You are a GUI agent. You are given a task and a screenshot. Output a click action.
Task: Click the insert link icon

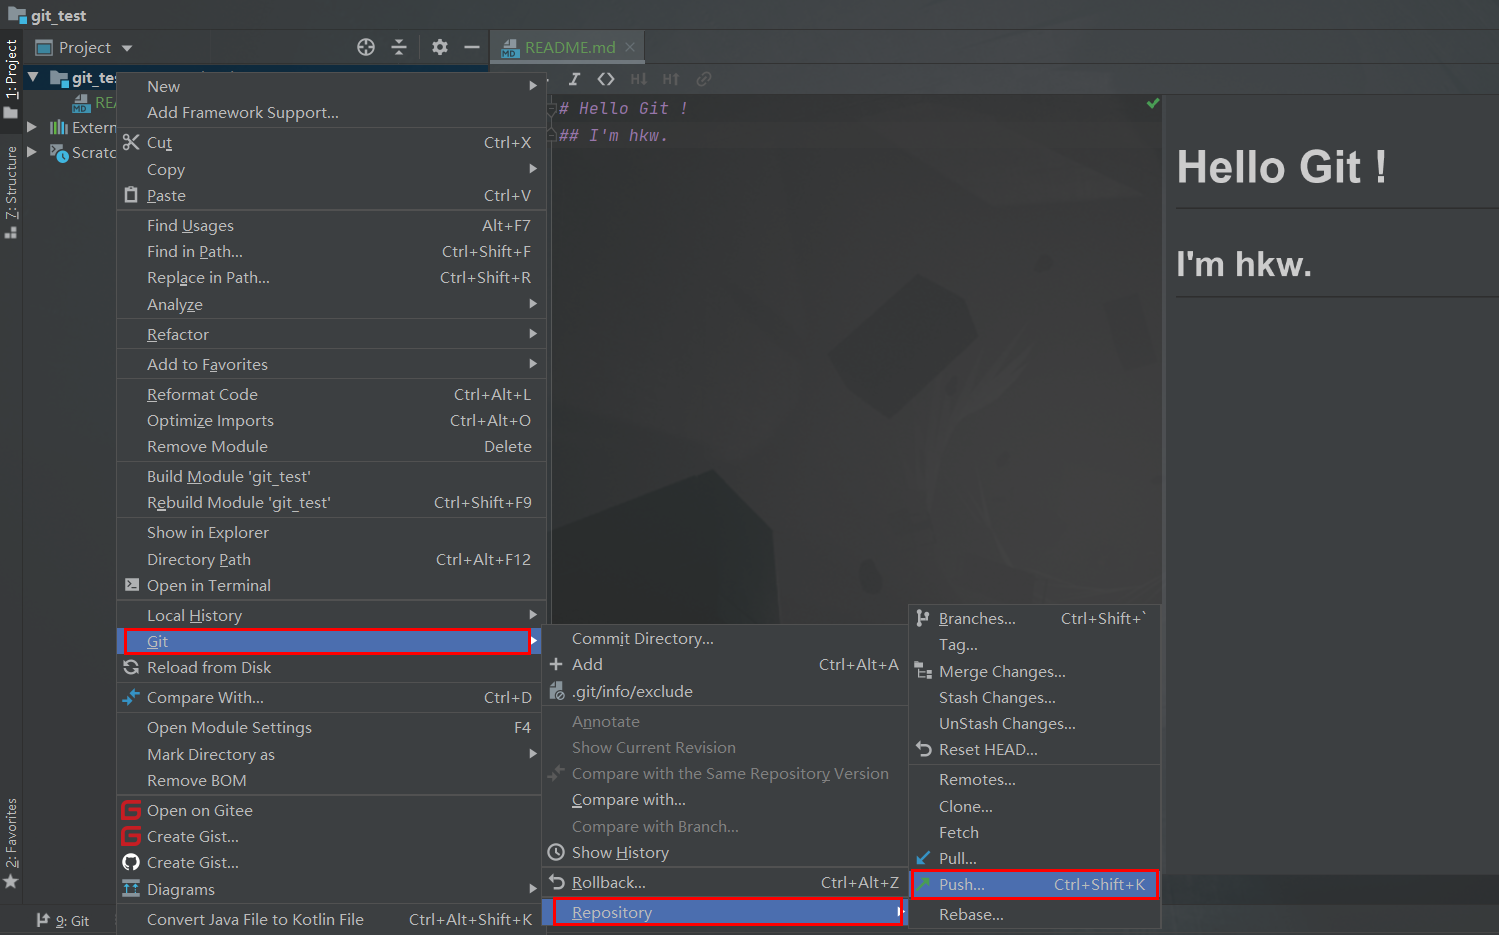(x=704, y=79)
